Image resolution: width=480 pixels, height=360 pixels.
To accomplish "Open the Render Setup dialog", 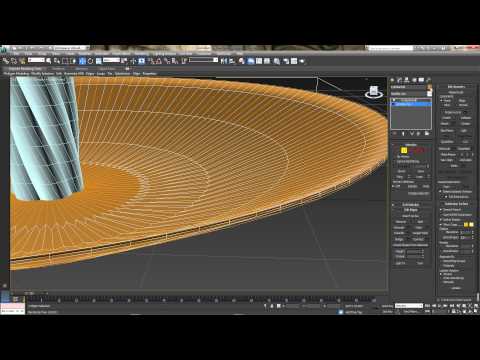I will (x=286, y=61).
